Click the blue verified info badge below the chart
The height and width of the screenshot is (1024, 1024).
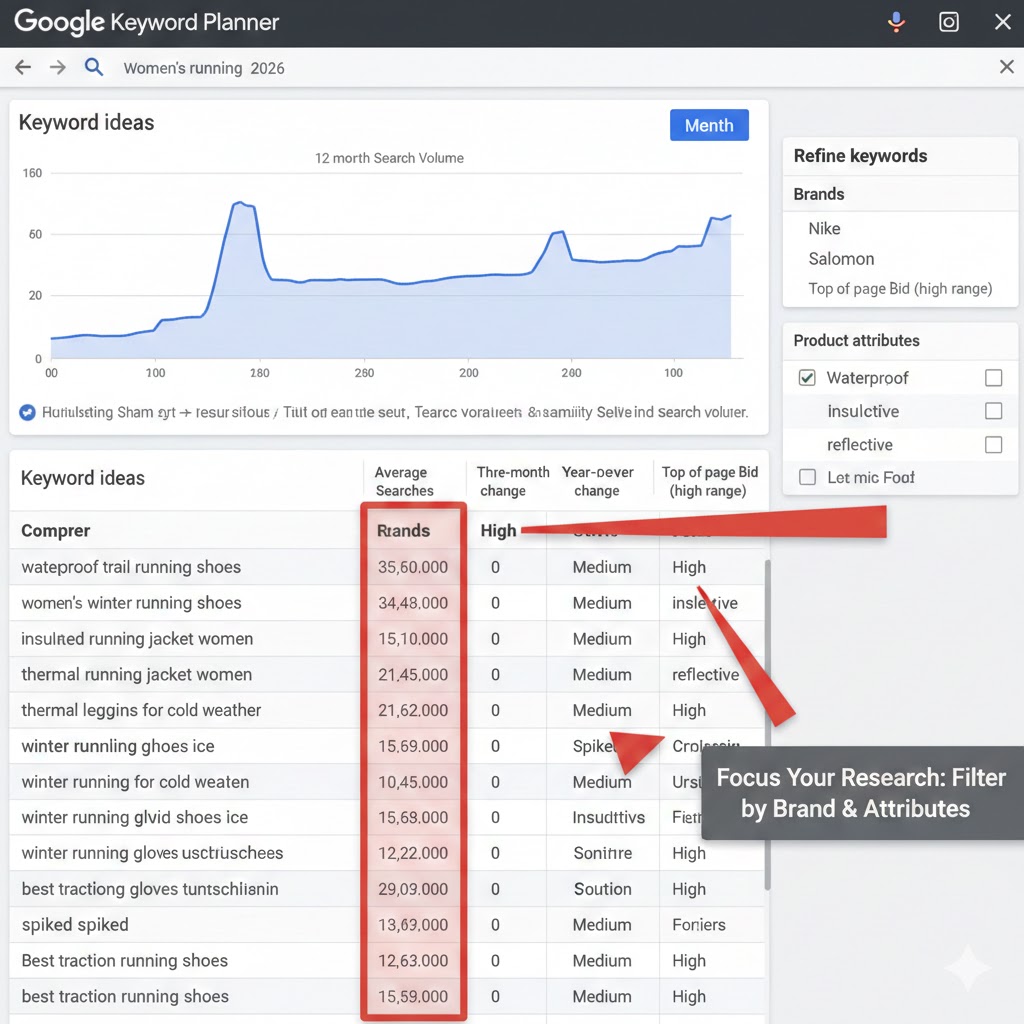(26, 412)
